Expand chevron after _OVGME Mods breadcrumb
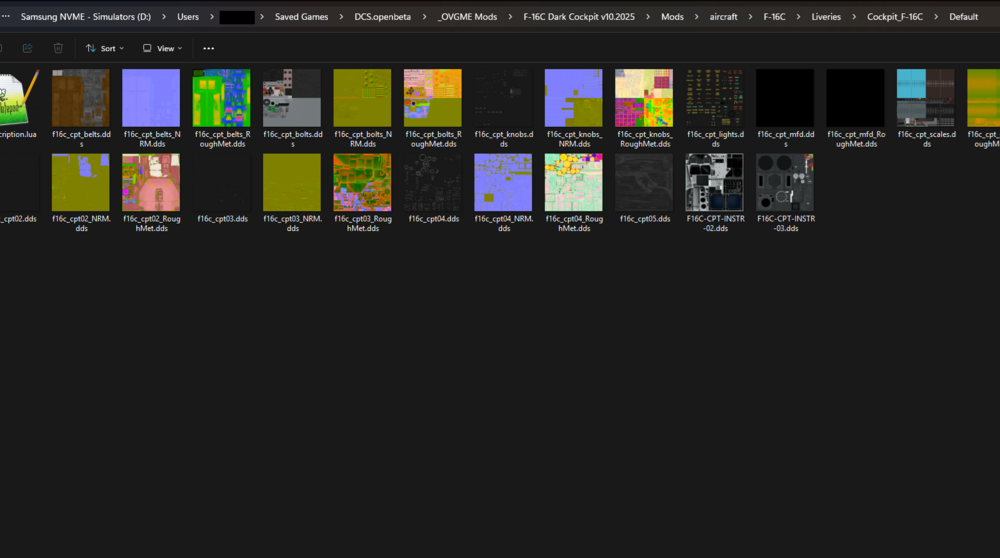 (510, 17)
